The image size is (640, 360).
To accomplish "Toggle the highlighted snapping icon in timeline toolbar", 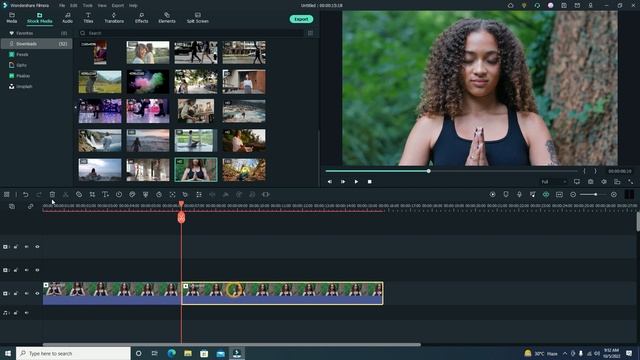I will click(546, 195).
